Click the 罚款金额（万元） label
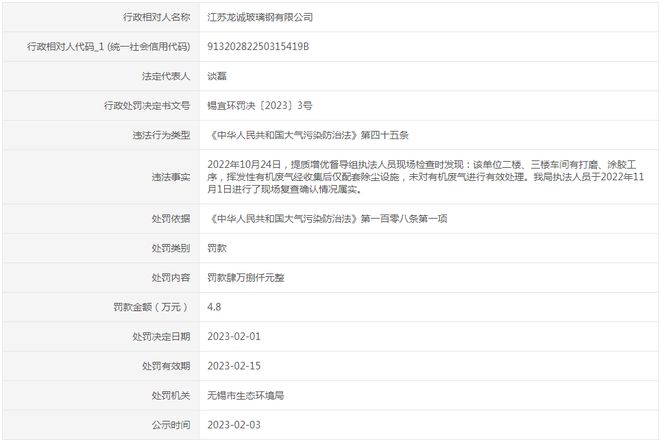The height and width of the screenshot is (440, 660). [x=152, y=307]
